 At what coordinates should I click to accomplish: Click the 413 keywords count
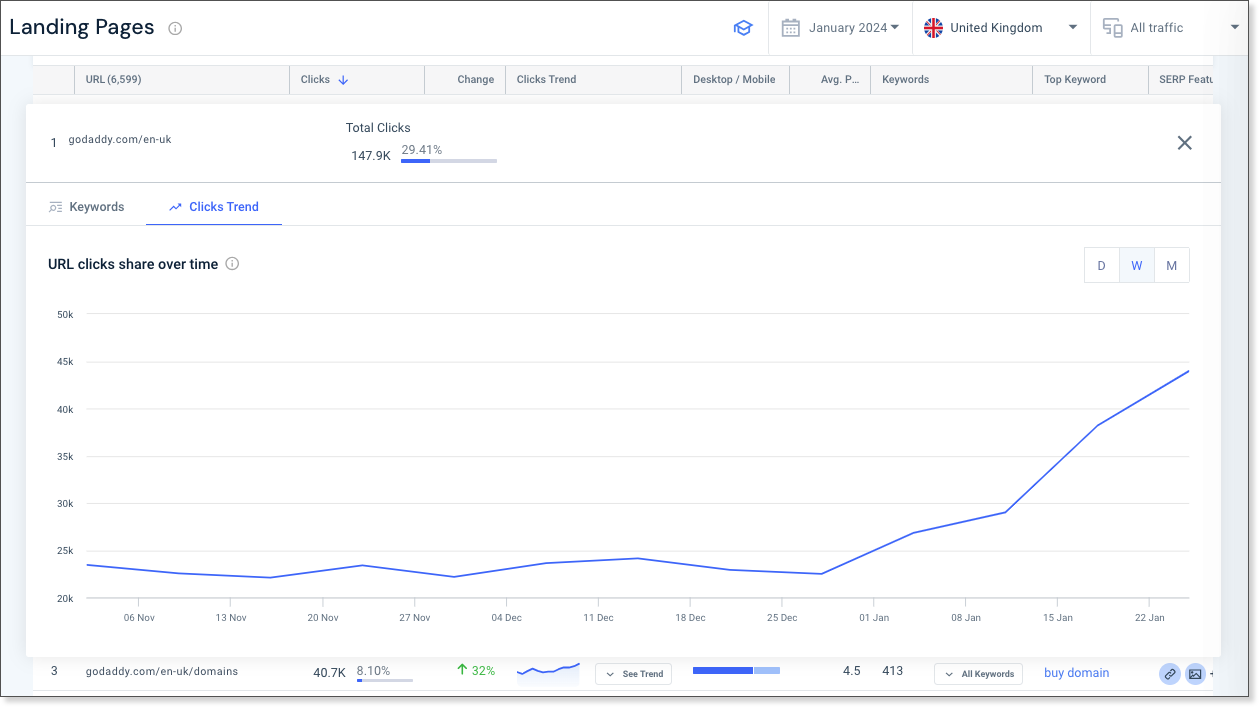[x=893, y=671]
